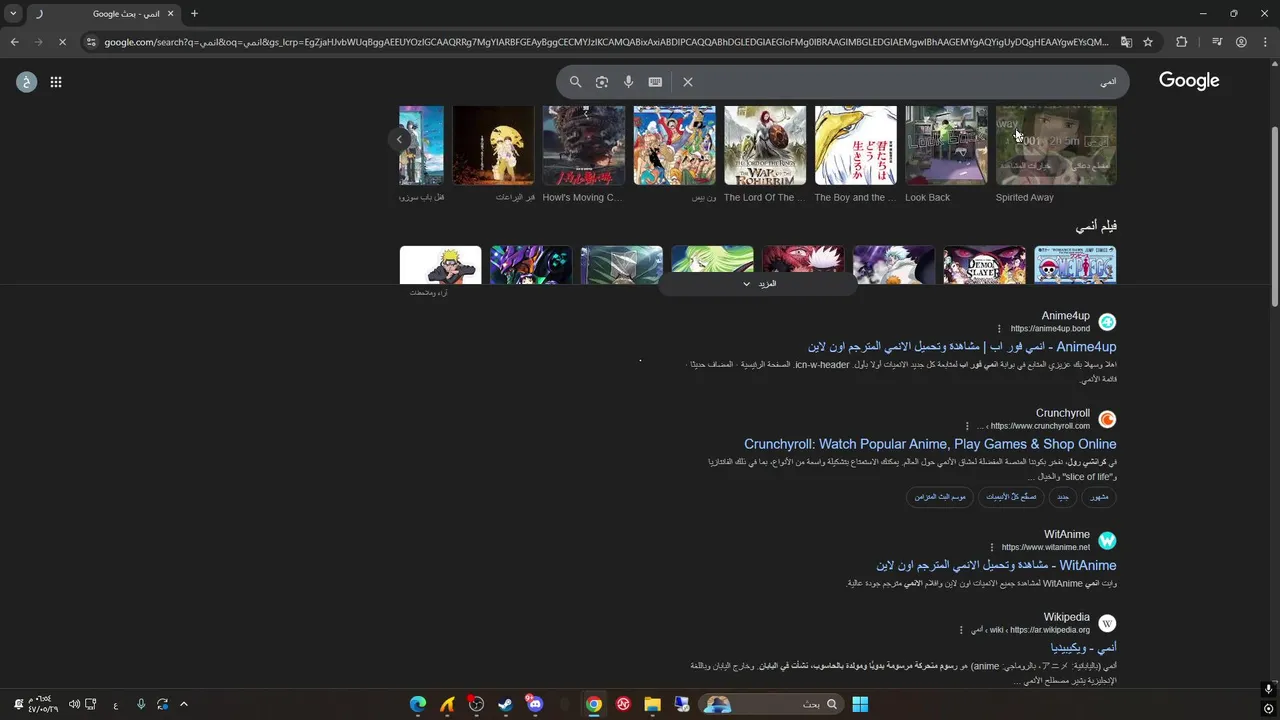This screenshot has height=720, width=1280.
Task: Click the Wikipedia favicon
Action: point(1107,623)
